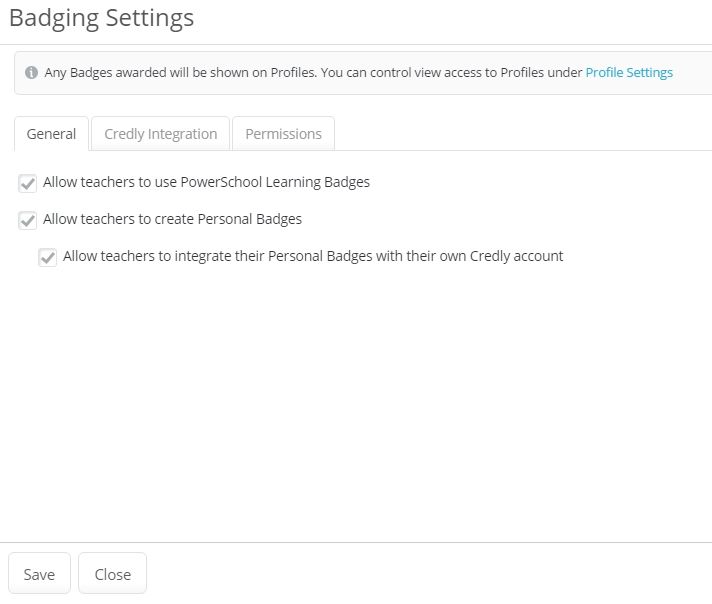The width and height of the screenshot is (712, 604).
Task: Open the Profile Settings link
Action: 629,73
